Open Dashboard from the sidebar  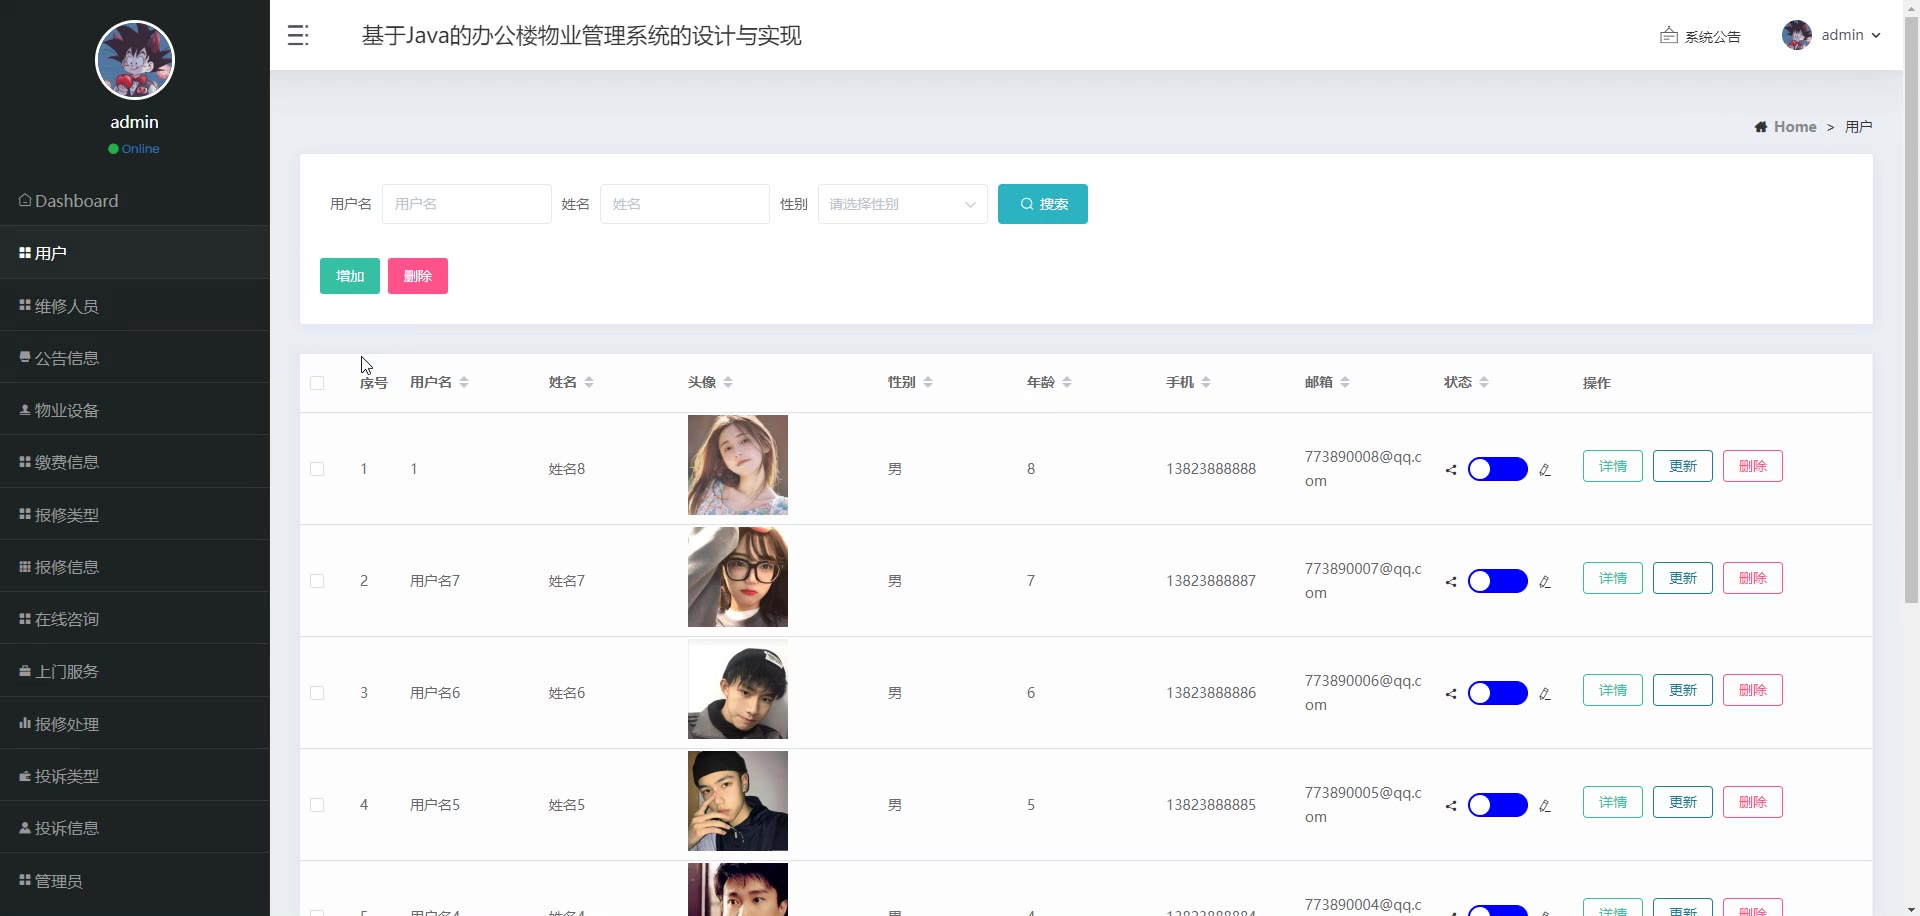tap(135, 200)
